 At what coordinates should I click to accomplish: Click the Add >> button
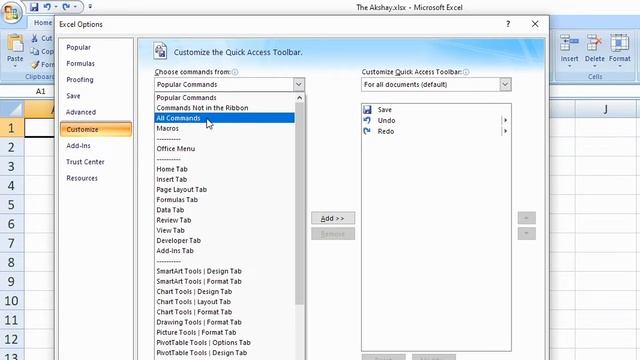pyautogui.click(x=333, y=218)
